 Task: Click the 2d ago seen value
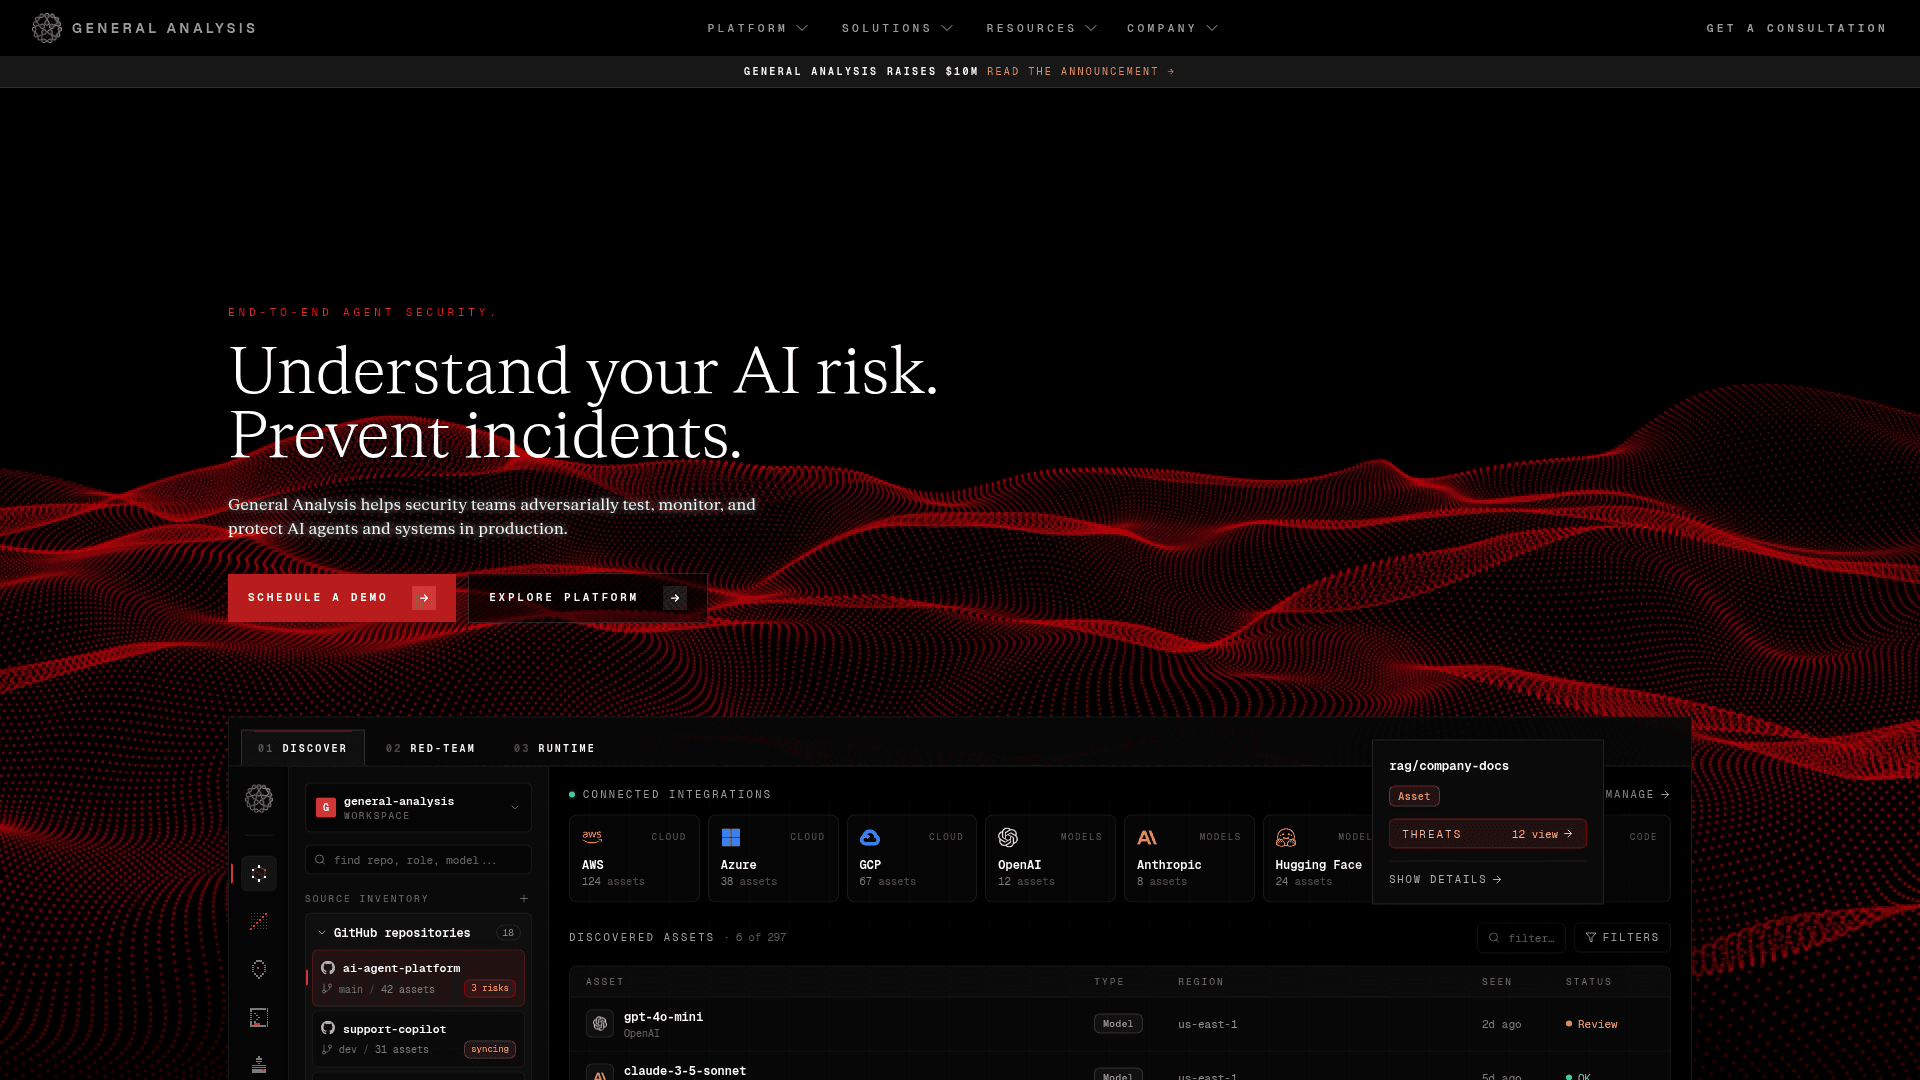pyautogui.click(x=1502, y=1025)
